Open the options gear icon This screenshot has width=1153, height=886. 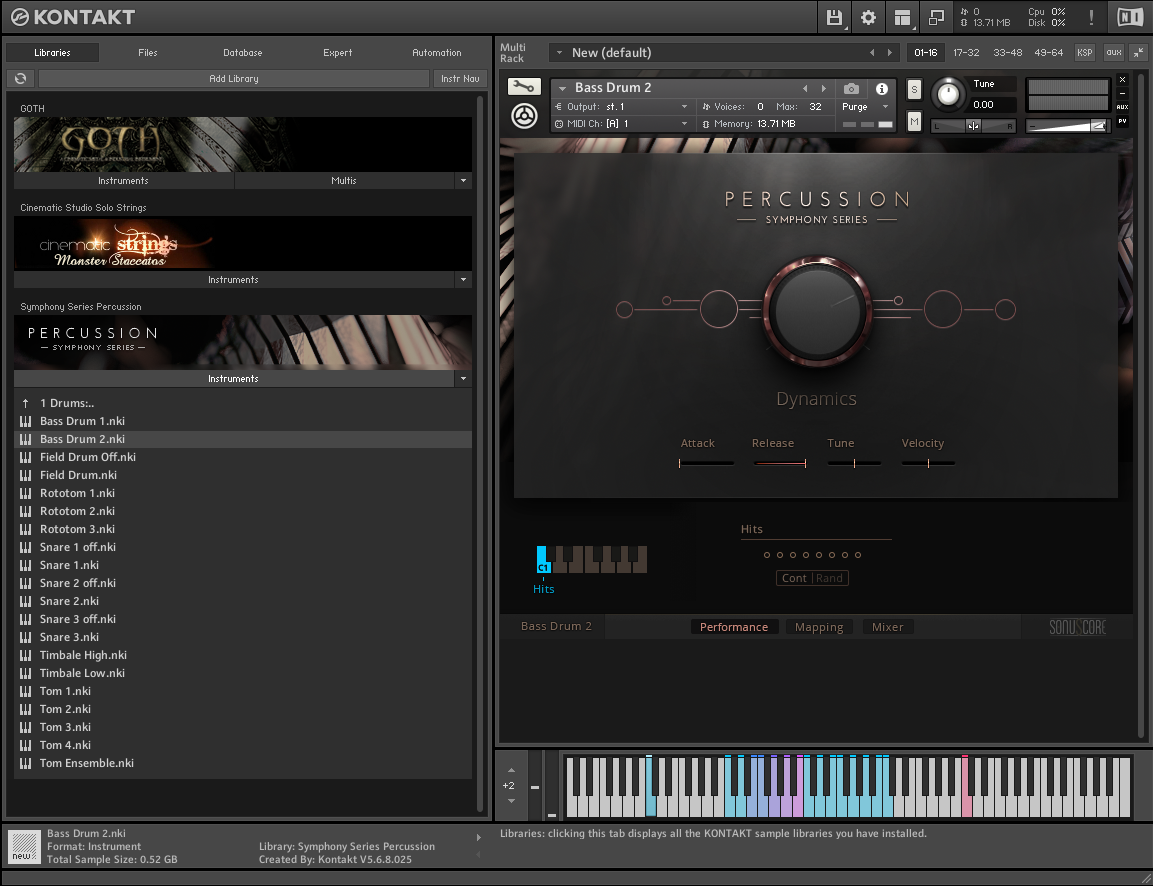[x=868, y=17]
